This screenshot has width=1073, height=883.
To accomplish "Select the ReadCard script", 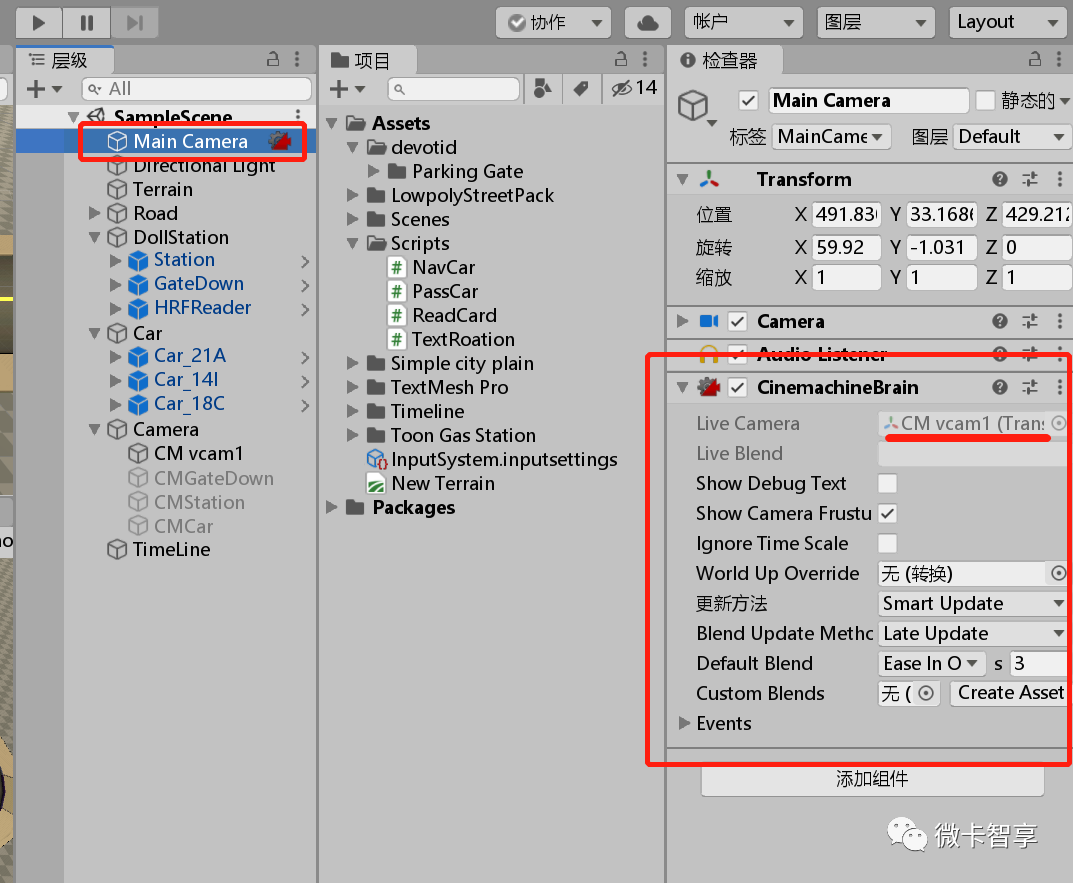I will tap(454, 315).
